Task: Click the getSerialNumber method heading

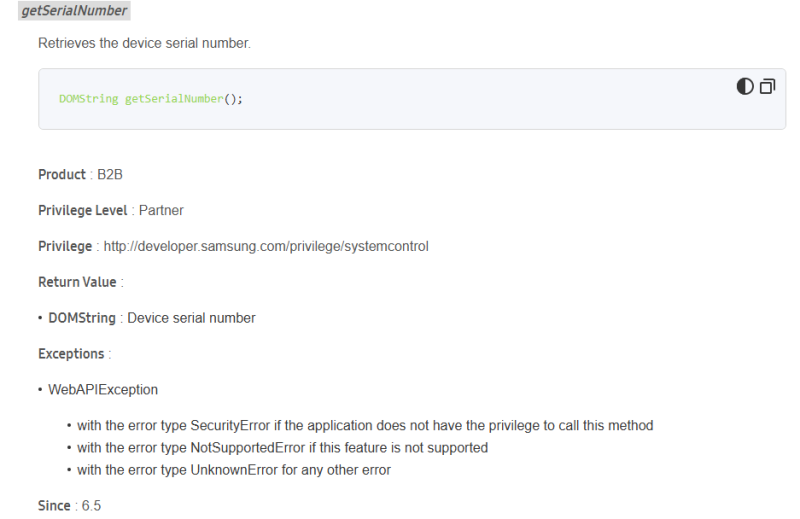Action: click(x=75, y=10)
